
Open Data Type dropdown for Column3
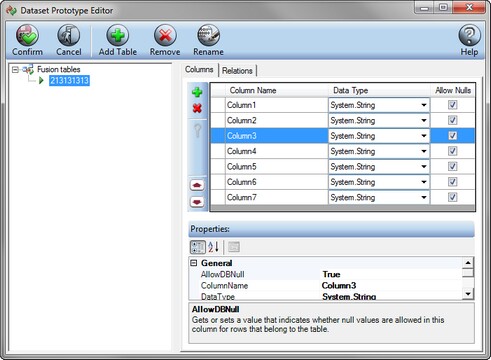(424, 136)
